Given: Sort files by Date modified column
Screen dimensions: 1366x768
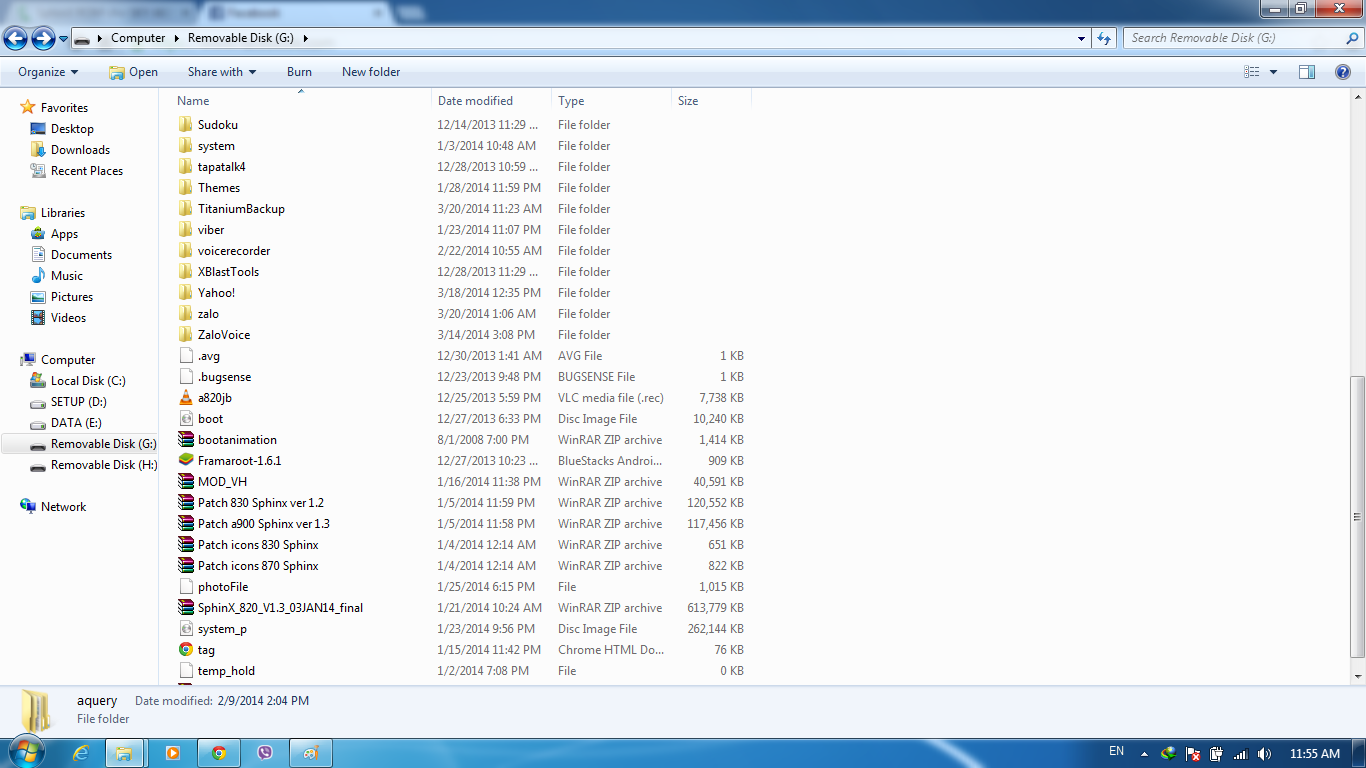Looking at the screenshot, I should click(x=475, y=101).
